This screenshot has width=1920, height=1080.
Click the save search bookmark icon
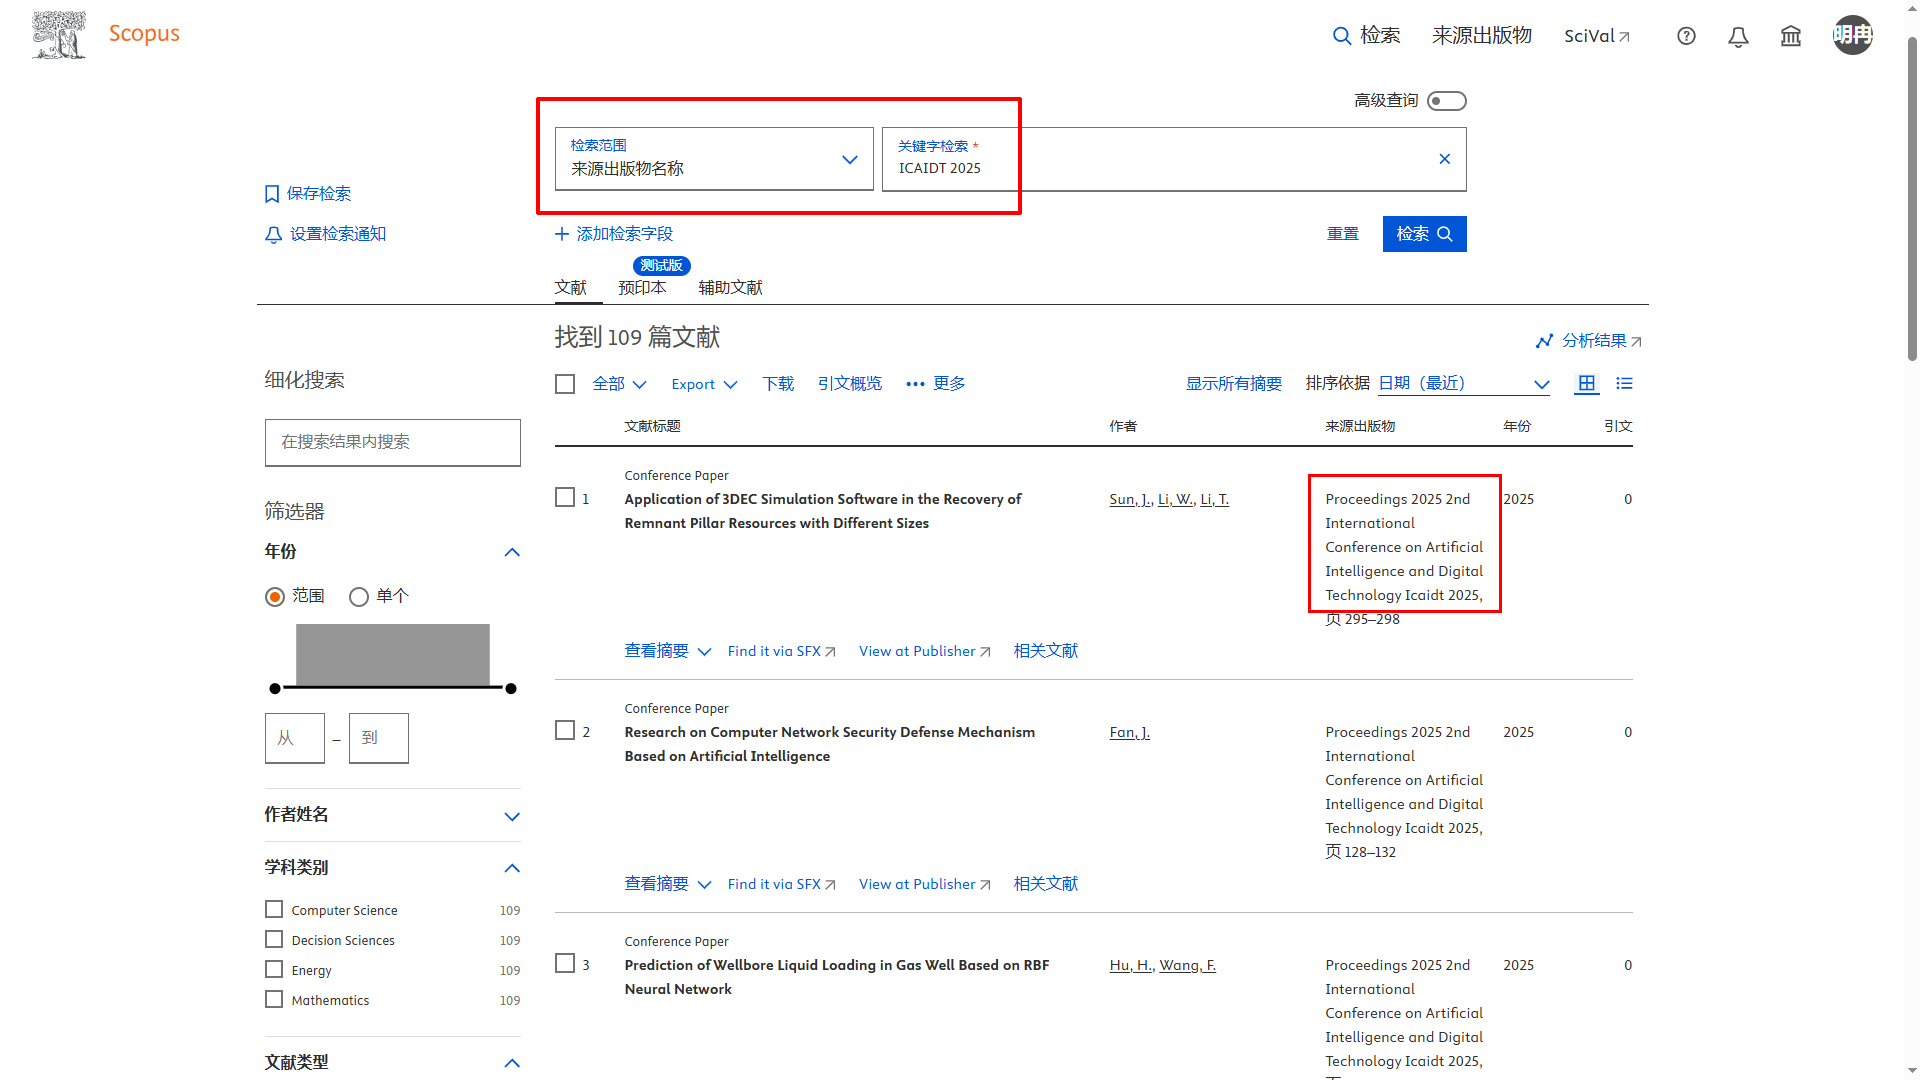pos(272,194)
